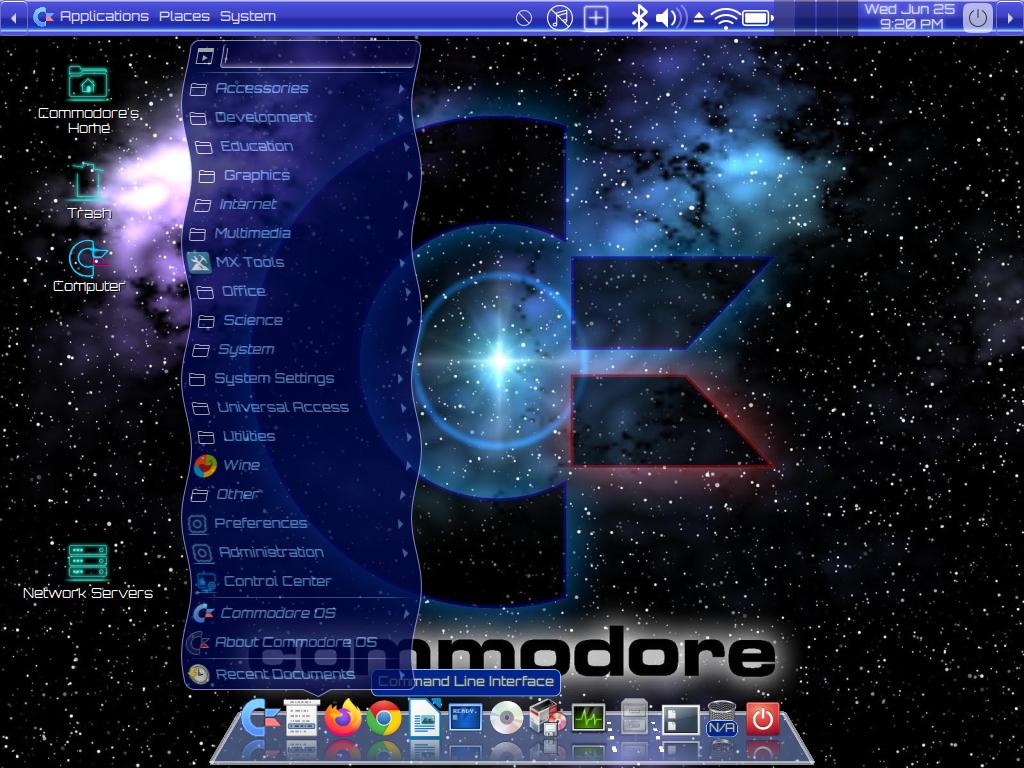Open the file cabinet dock icon

coord(634,717)
